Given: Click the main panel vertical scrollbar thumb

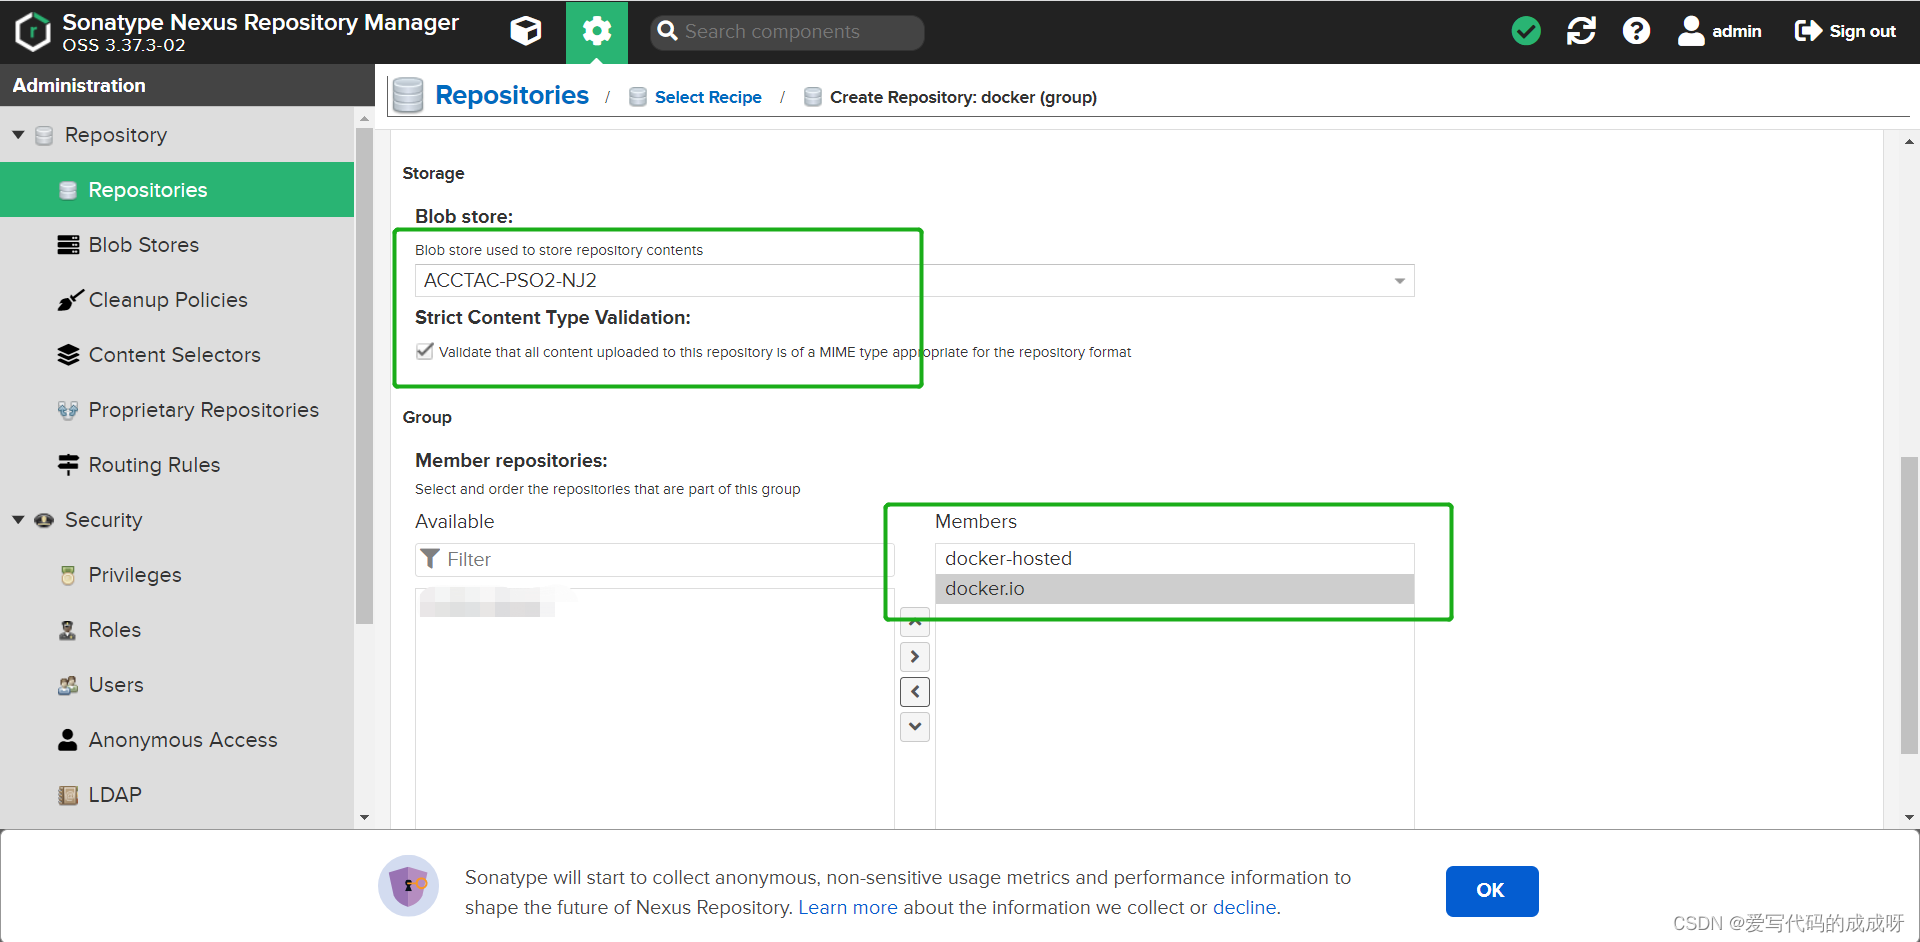Looking at the screenshot, I should (1909, 605).
